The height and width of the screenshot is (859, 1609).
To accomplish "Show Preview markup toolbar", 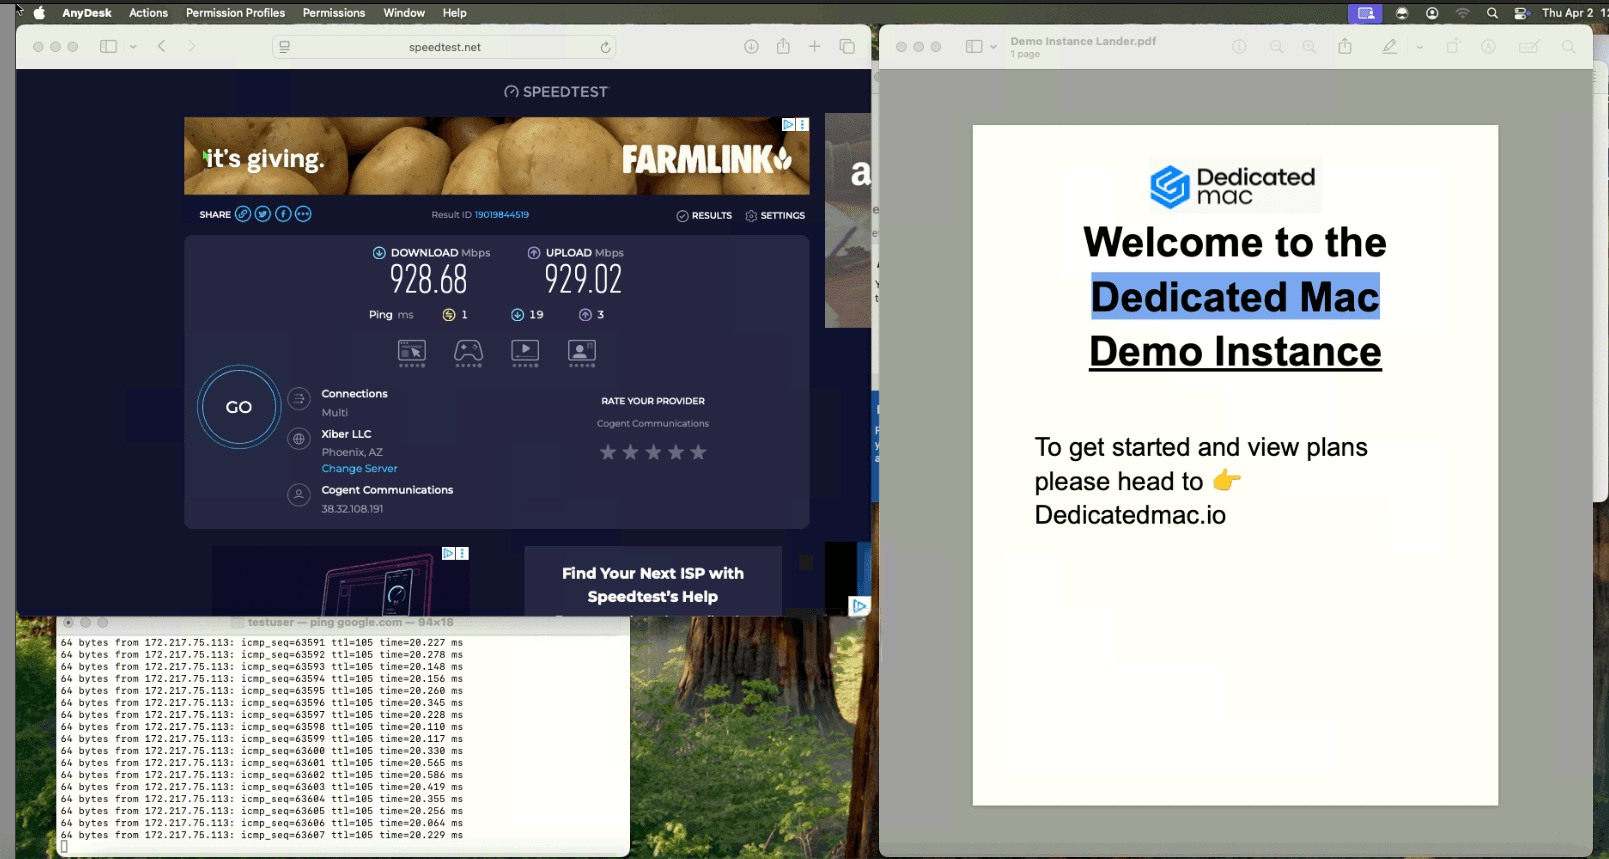I will click(x=1488, y=47).
